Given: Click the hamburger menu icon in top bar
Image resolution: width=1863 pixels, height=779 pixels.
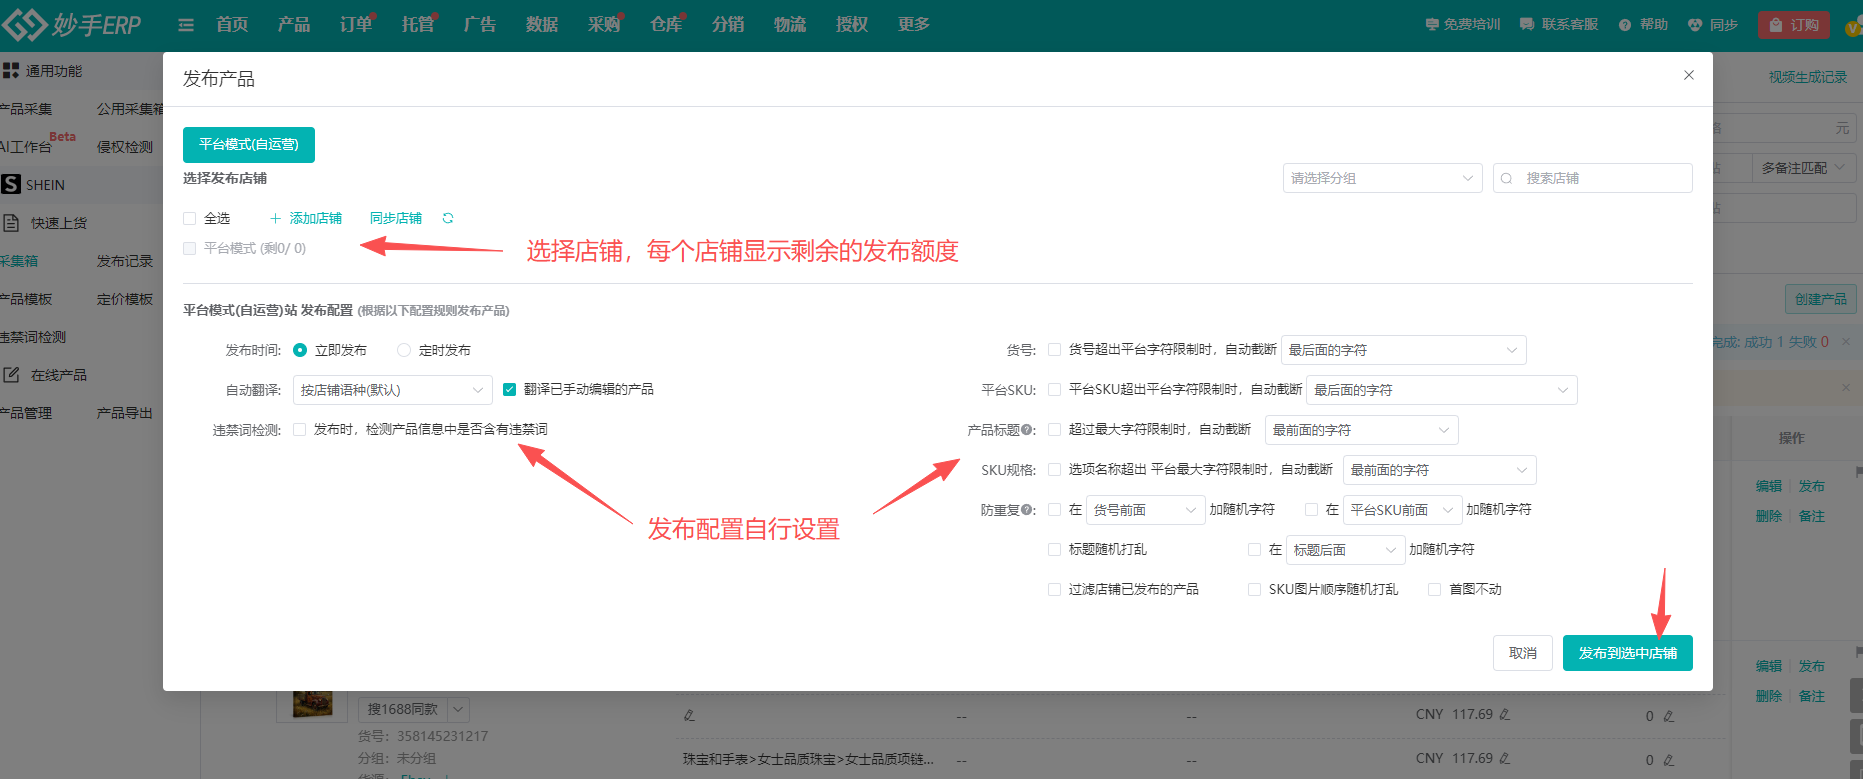Looking at the screenshot, I should (186, 25).
